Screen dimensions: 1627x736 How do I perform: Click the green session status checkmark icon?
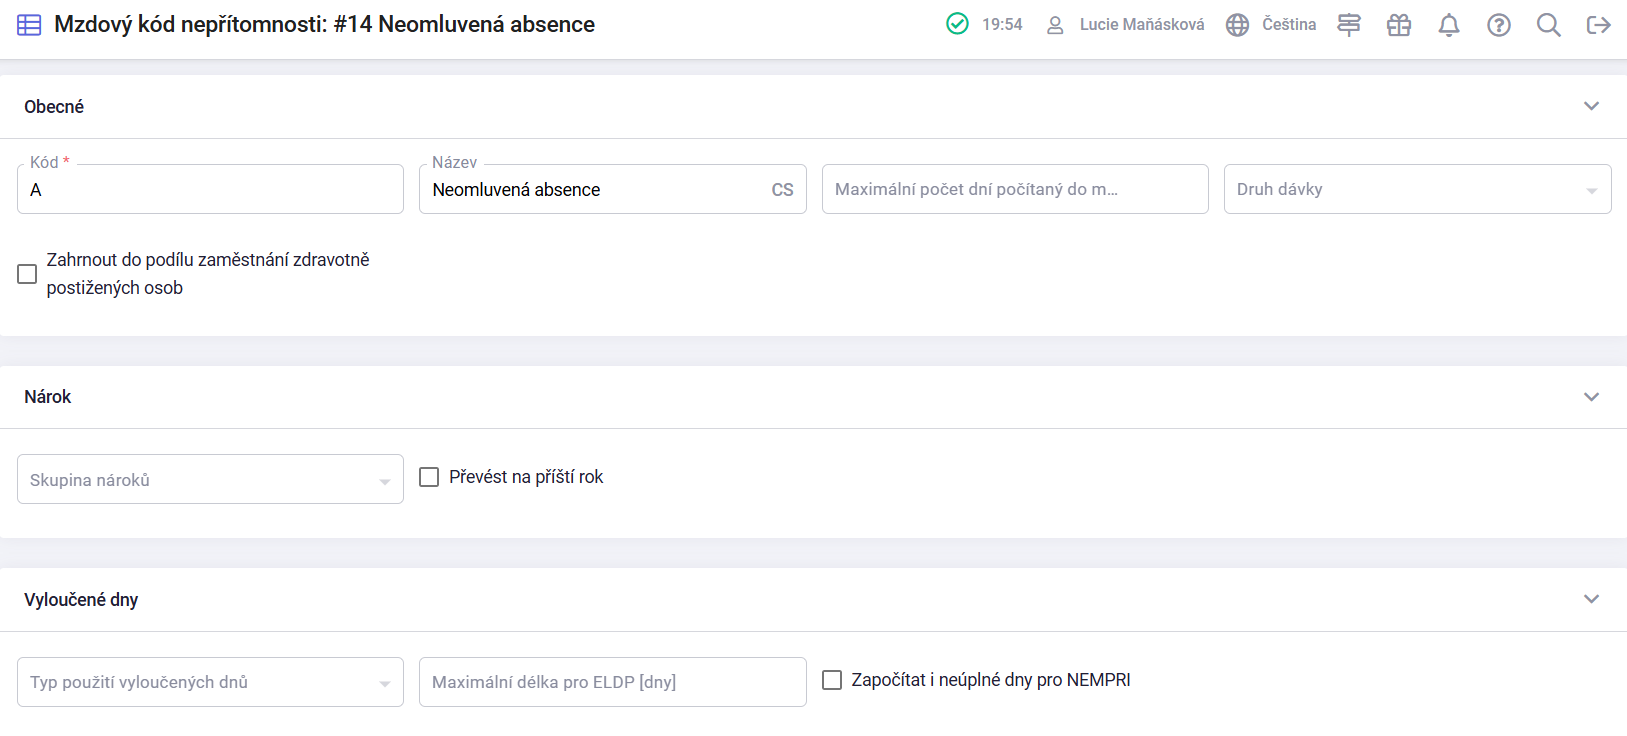click(957, 23)
